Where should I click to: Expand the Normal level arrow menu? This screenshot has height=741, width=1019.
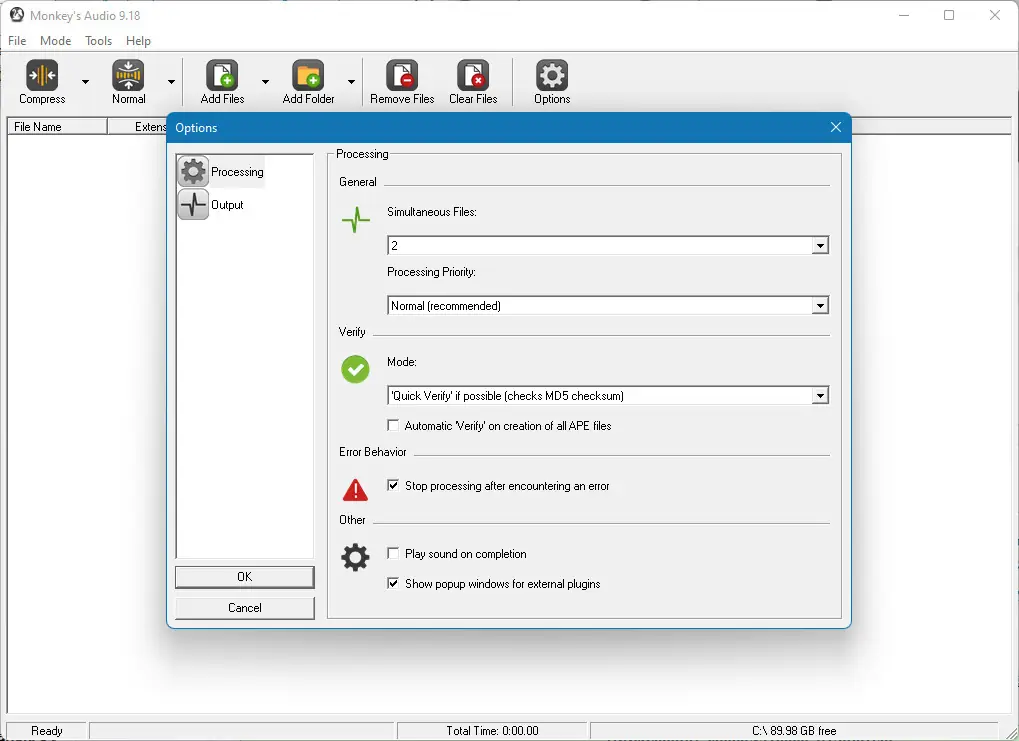click(171, 82)
